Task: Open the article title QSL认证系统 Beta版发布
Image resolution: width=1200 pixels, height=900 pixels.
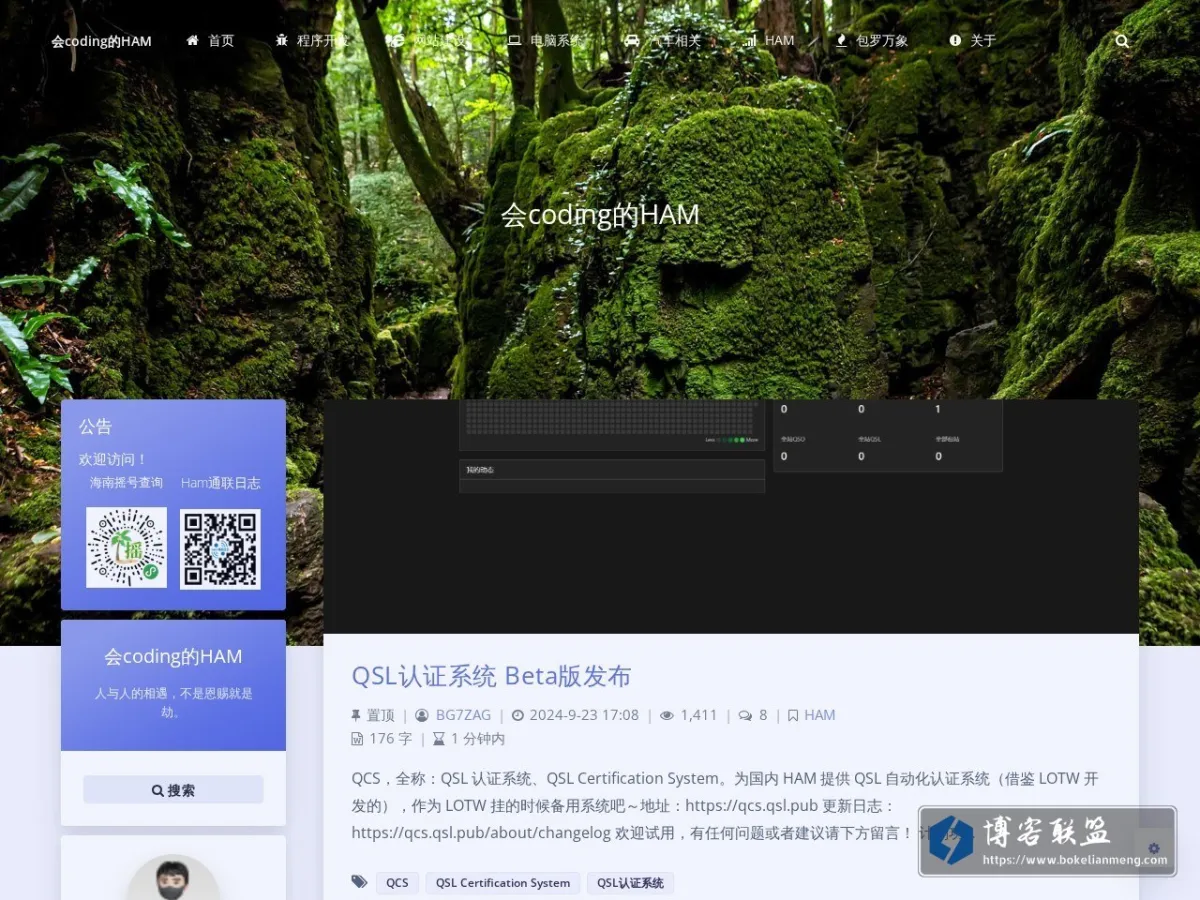Action: [x=491, y=676]
